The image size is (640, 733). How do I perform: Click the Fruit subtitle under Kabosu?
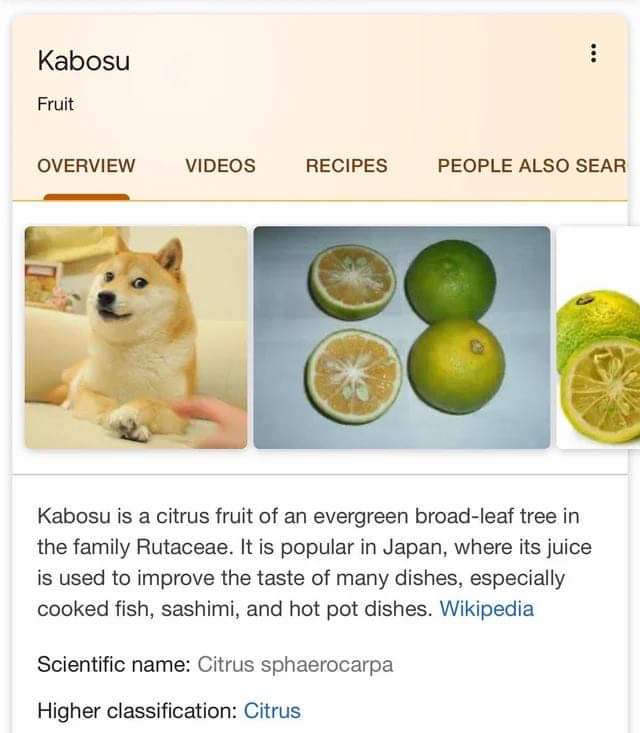click(55, 104)
